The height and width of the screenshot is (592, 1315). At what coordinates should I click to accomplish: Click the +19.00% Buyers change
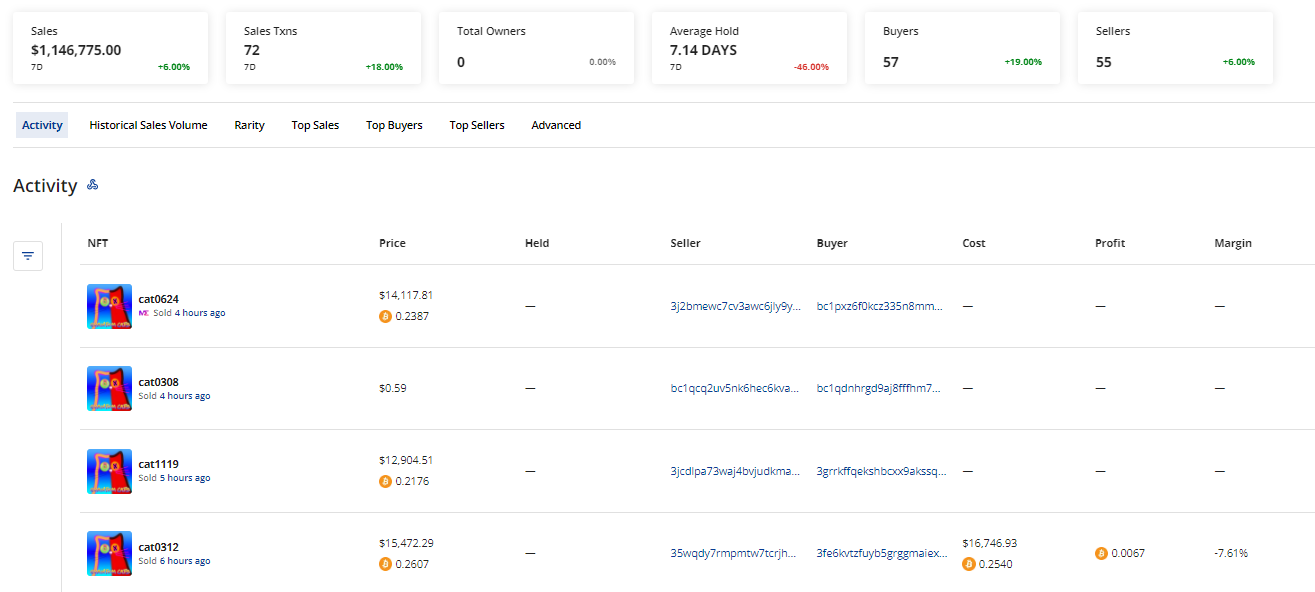[x=1023, y=62]
